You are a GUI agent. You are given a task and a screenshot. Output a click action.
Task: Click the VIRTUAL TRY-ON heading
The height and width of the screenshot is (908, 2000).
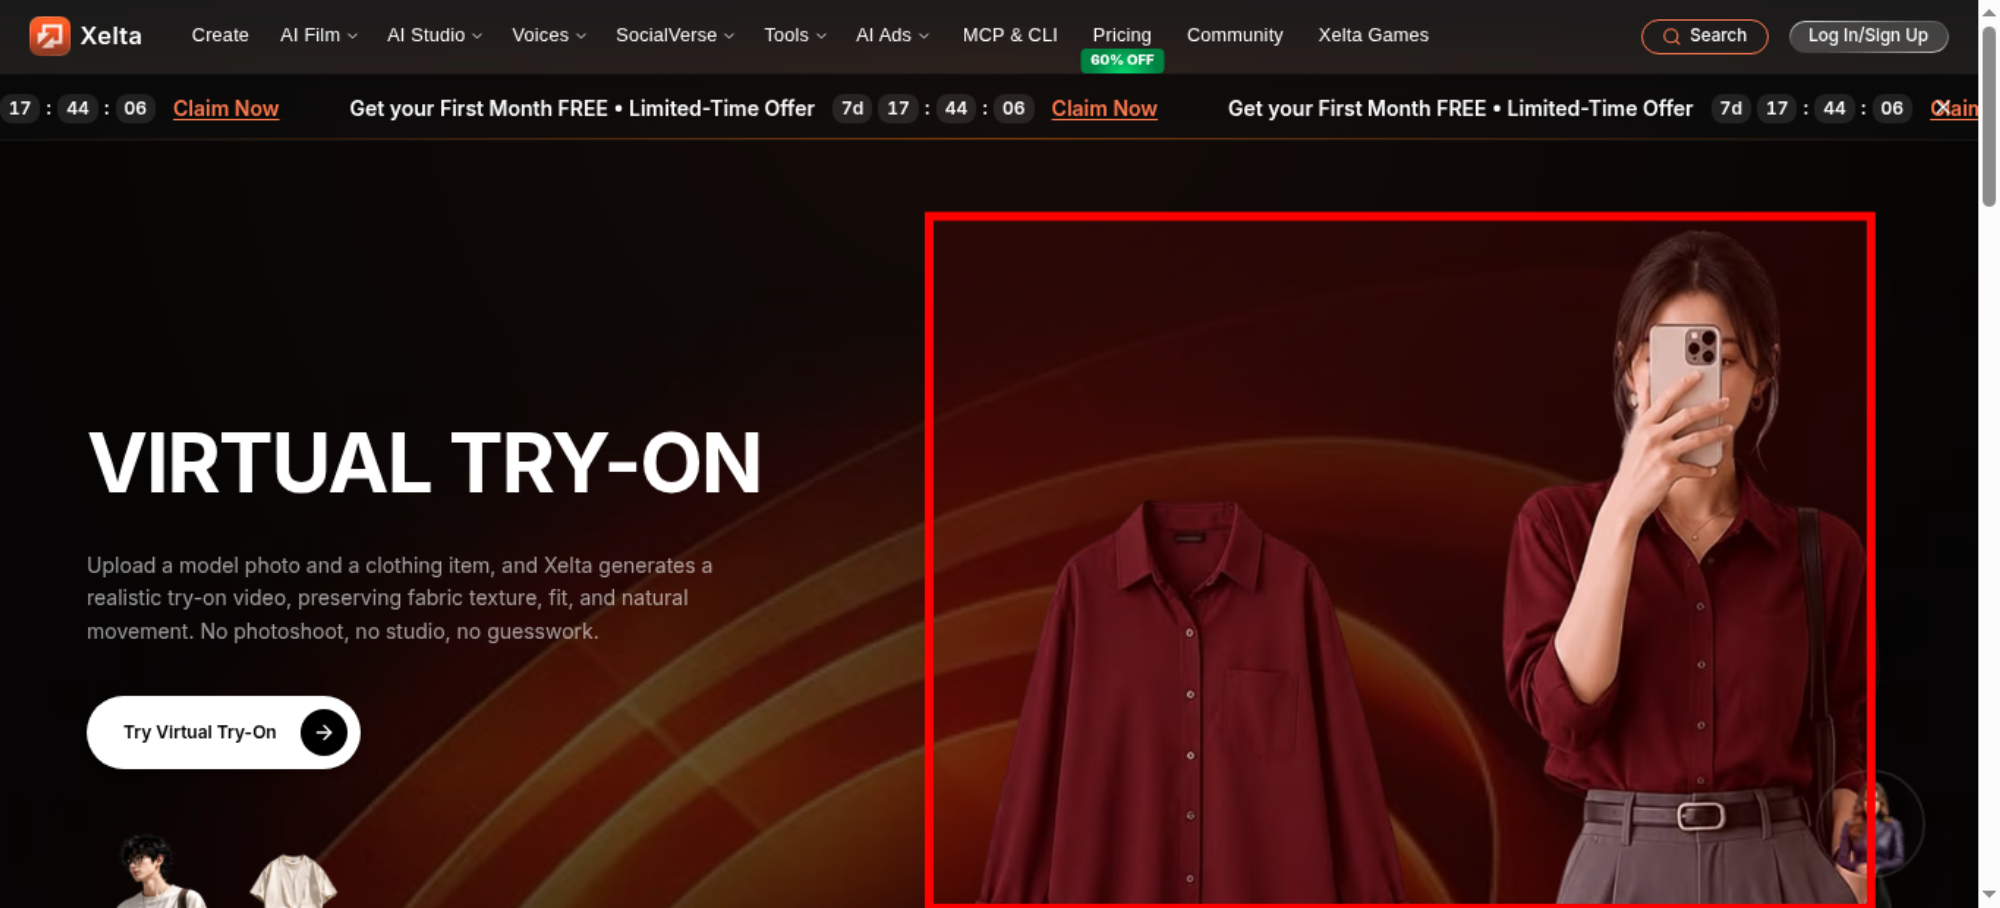click(425, 463)
